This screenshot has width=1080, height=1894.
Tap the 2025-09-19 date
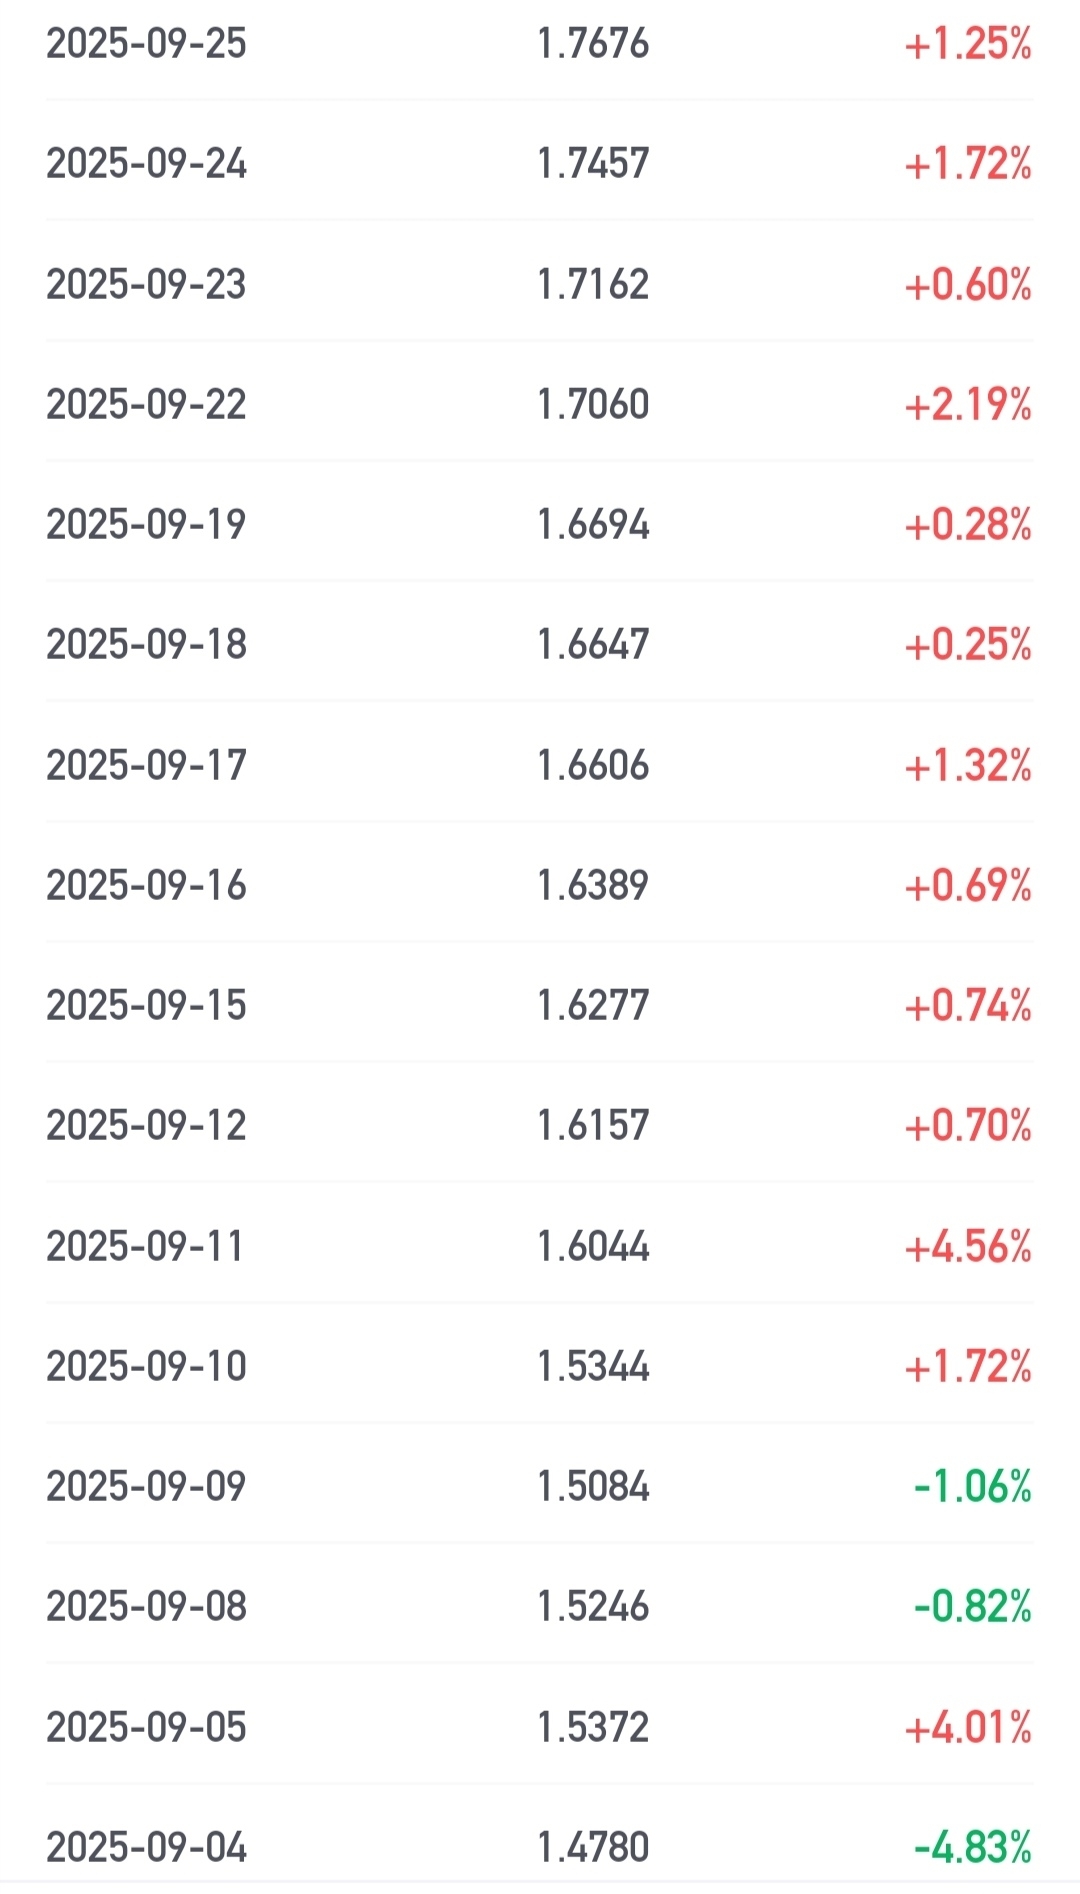click(x=146, y=525)
